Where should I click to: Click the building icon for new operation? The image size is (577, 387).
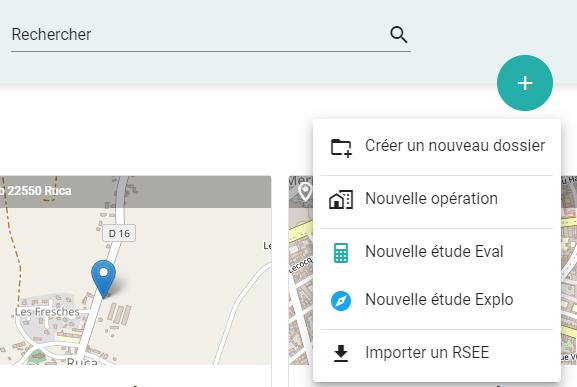click(x=341, y=200)
